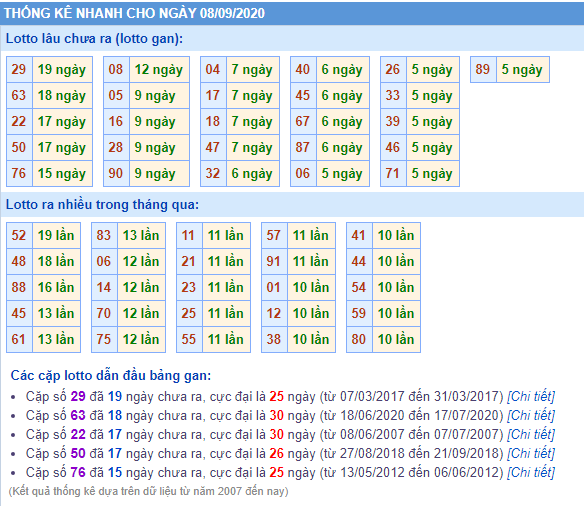Screen dimensions: 584x506
Task: Open Chi tiết link for pair 63
Action: (x=531, y=415)
